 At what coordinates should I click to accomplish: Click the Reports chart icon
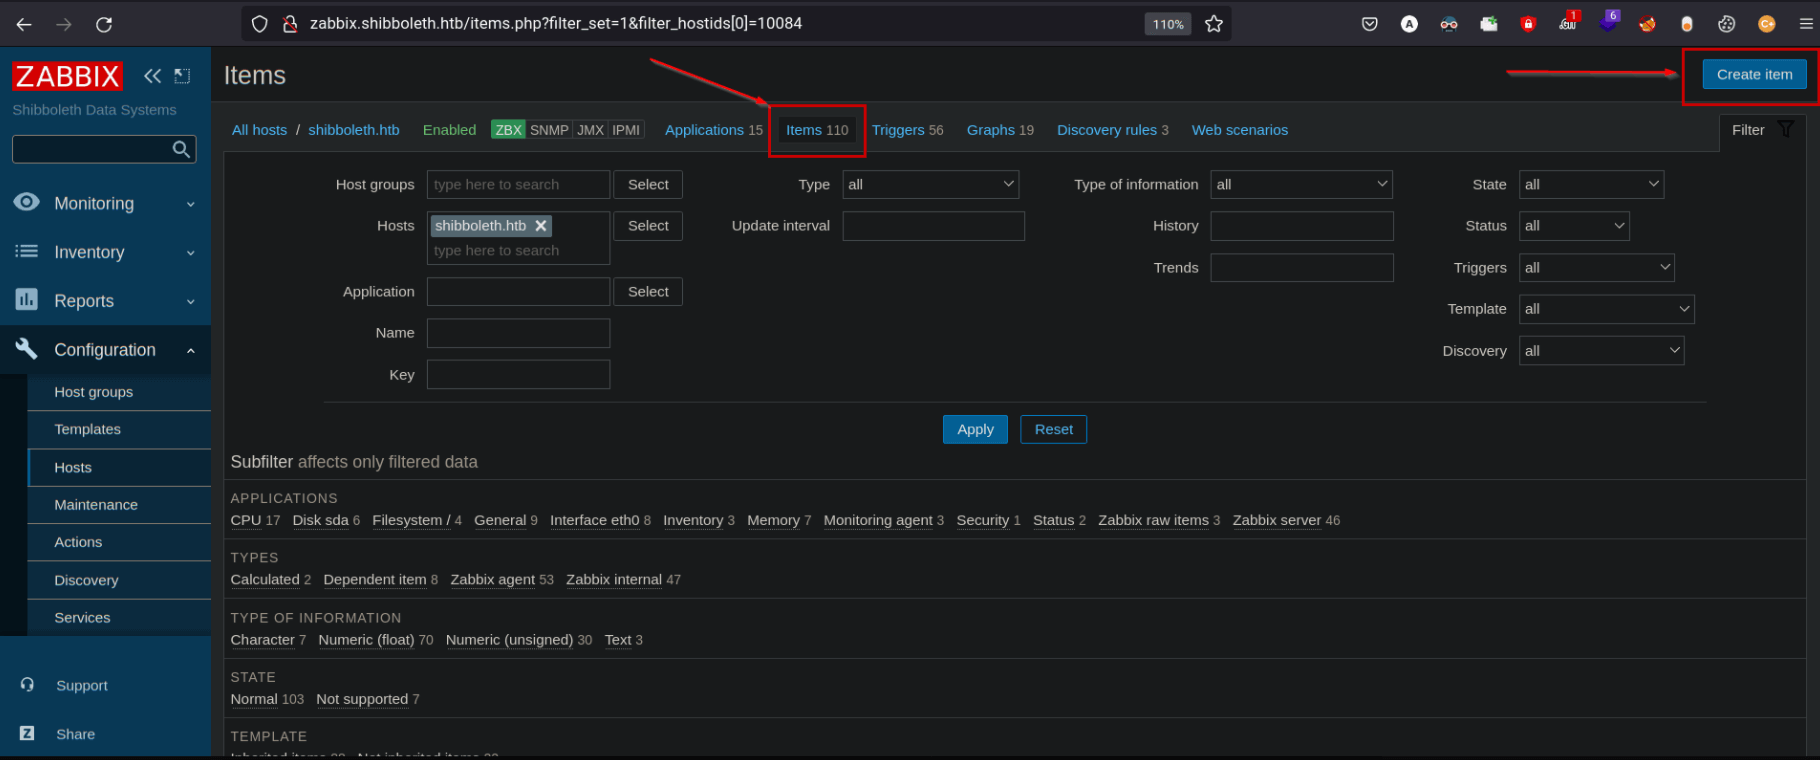tap(27, 299)
